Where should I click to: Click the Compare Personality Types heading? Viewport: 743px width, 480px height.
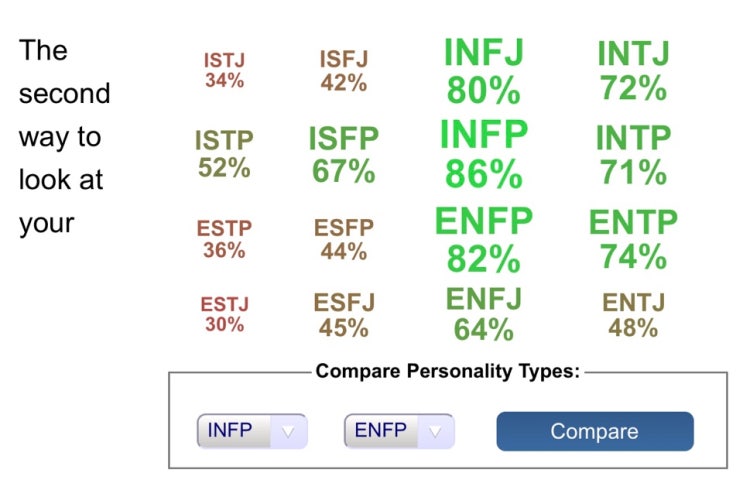coord(447,372)
